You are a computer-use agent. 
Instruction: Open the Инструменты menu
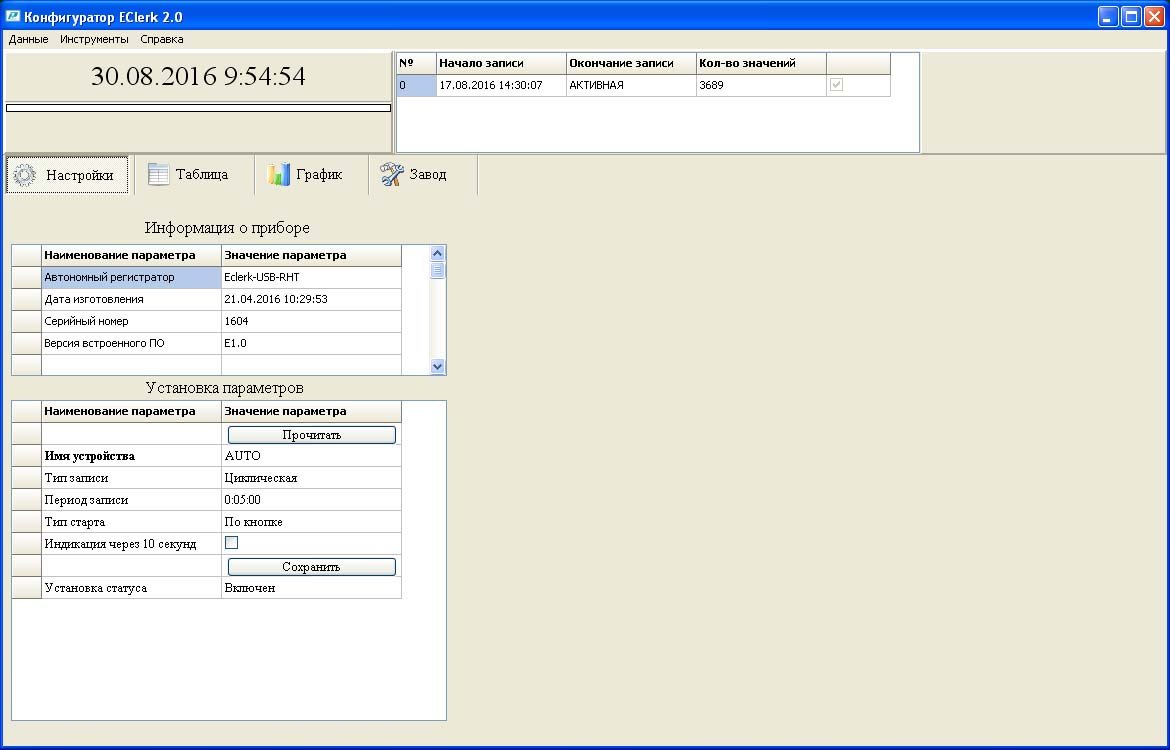click(94, 39)
